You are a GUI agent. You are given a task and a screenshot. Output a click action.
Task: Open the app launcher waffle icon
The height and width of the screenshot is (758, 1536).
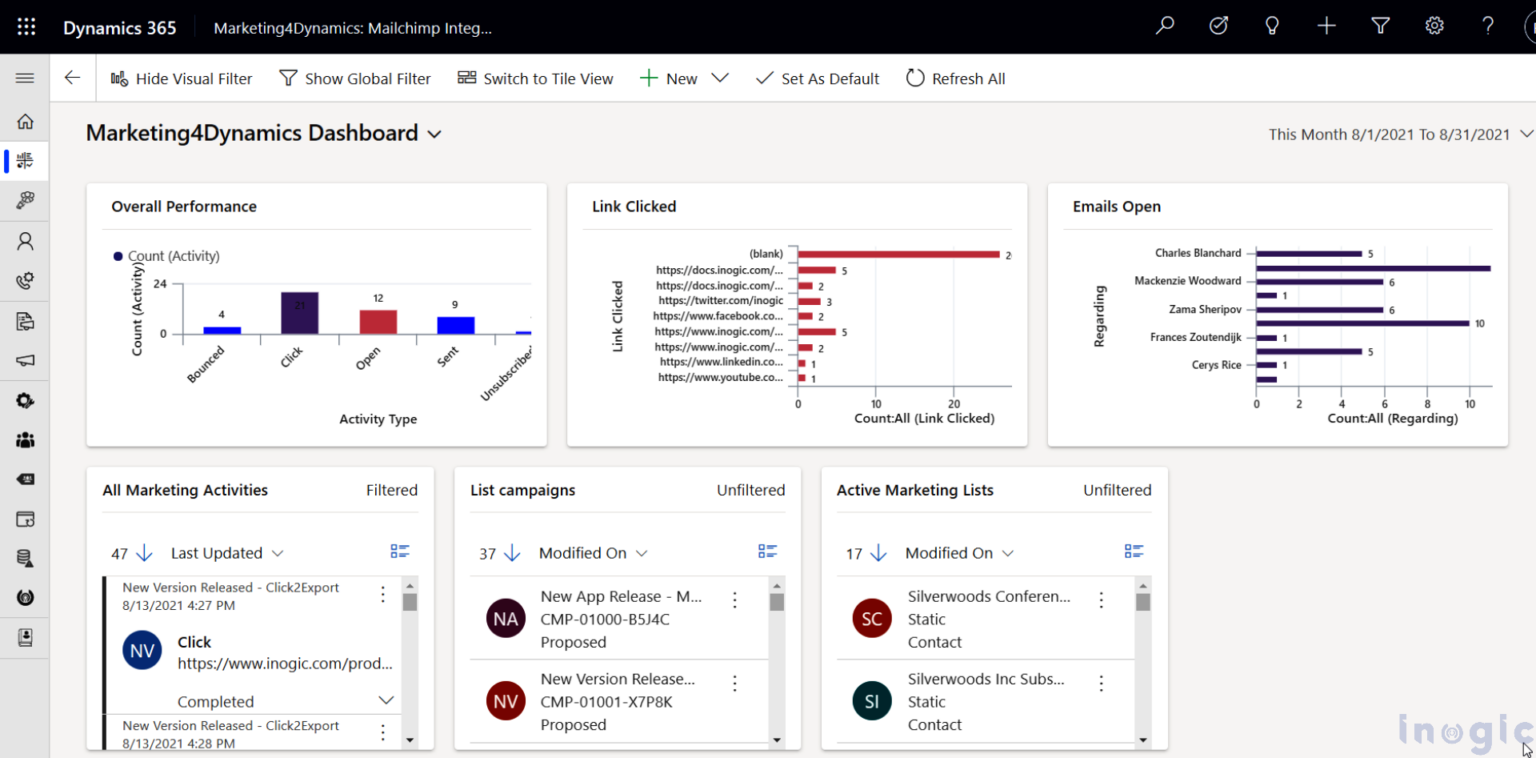pos(26,26)
